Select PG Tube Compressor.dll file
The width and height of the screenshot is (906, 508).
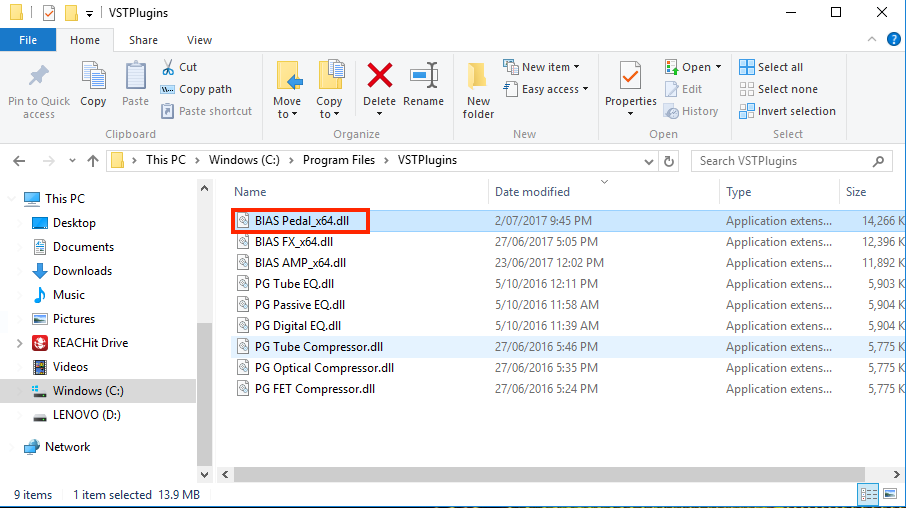[x=318, y=347]
